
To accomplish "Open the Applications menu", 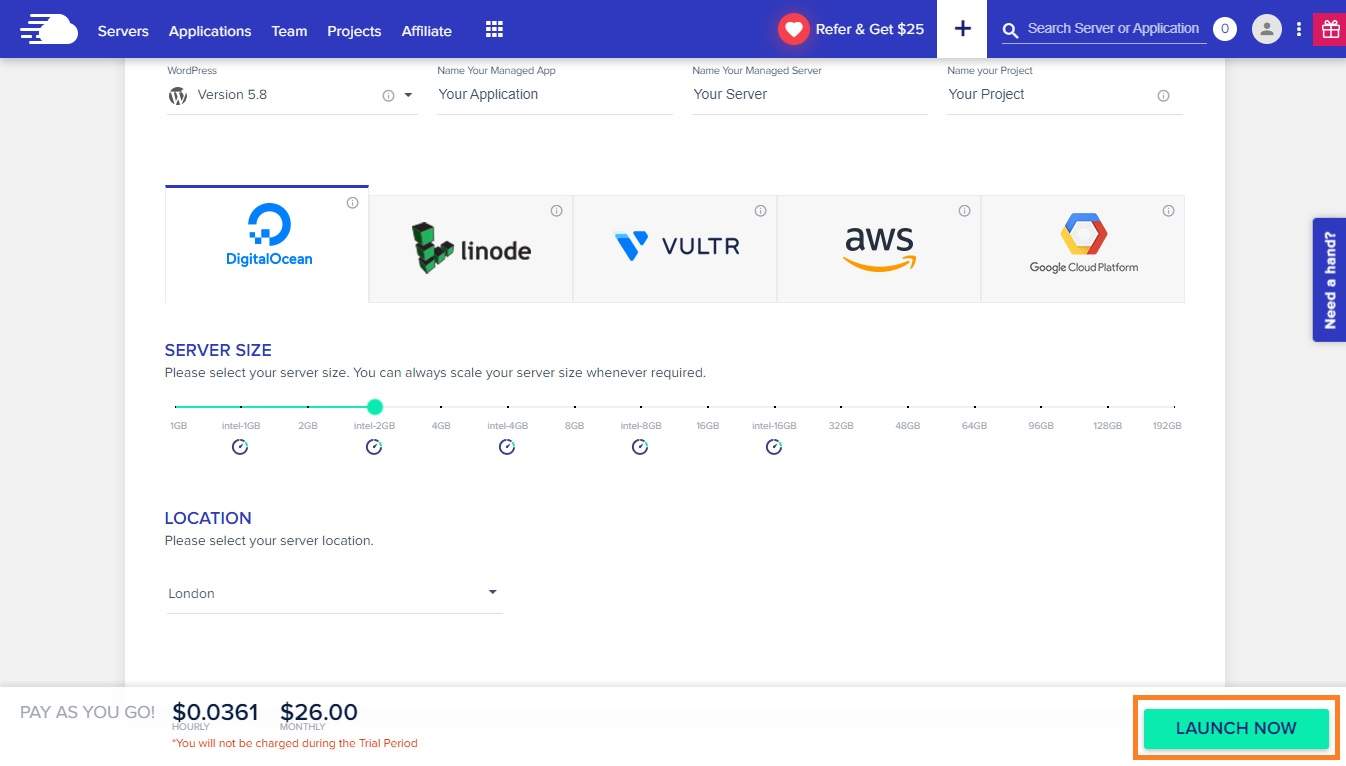I will [210, 31].
